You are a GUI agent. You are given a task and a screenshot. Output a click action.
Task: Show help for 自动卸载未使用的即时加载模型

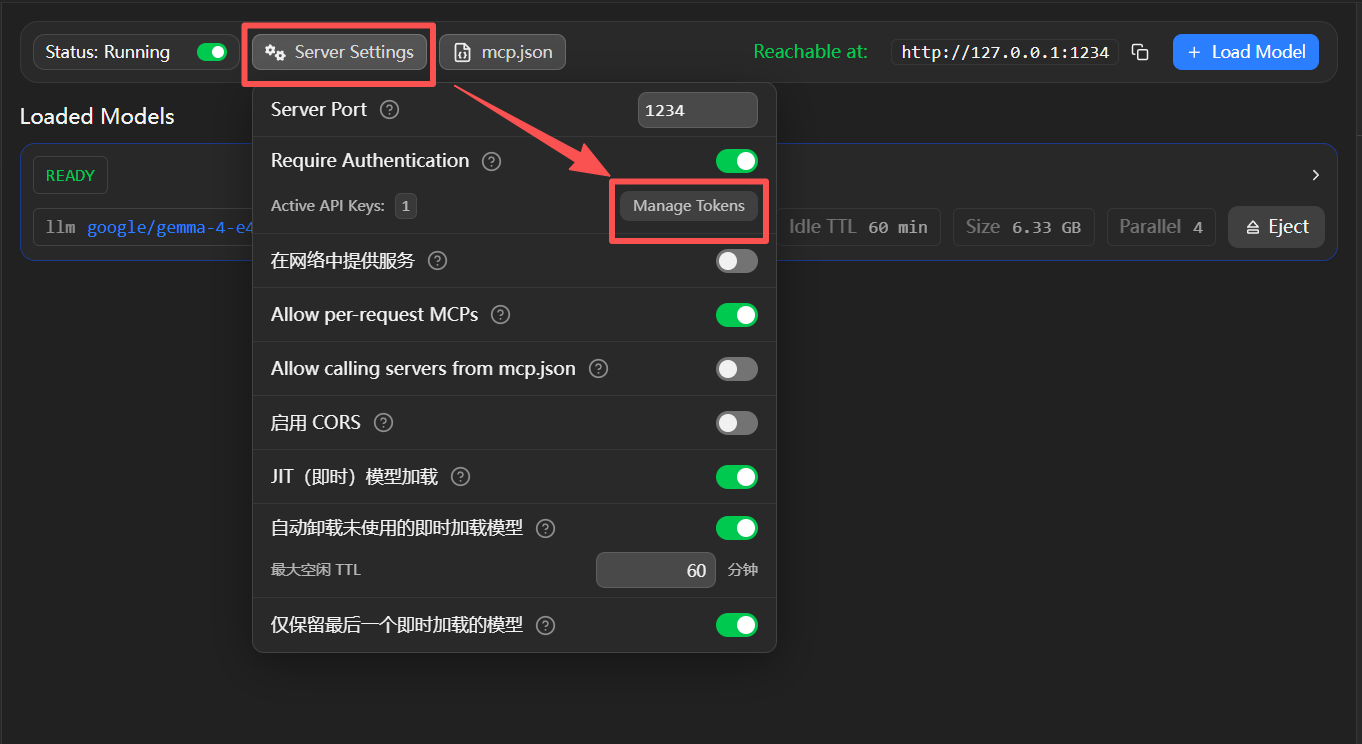[546, 528]
